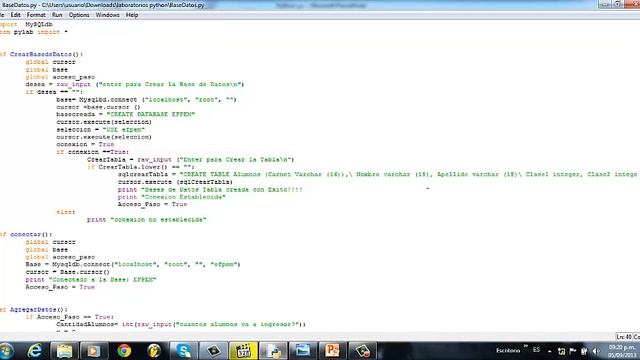Click the dark diamond icon right of Skype
This screenshot has width=640, height=360.
tap(213, 351)
